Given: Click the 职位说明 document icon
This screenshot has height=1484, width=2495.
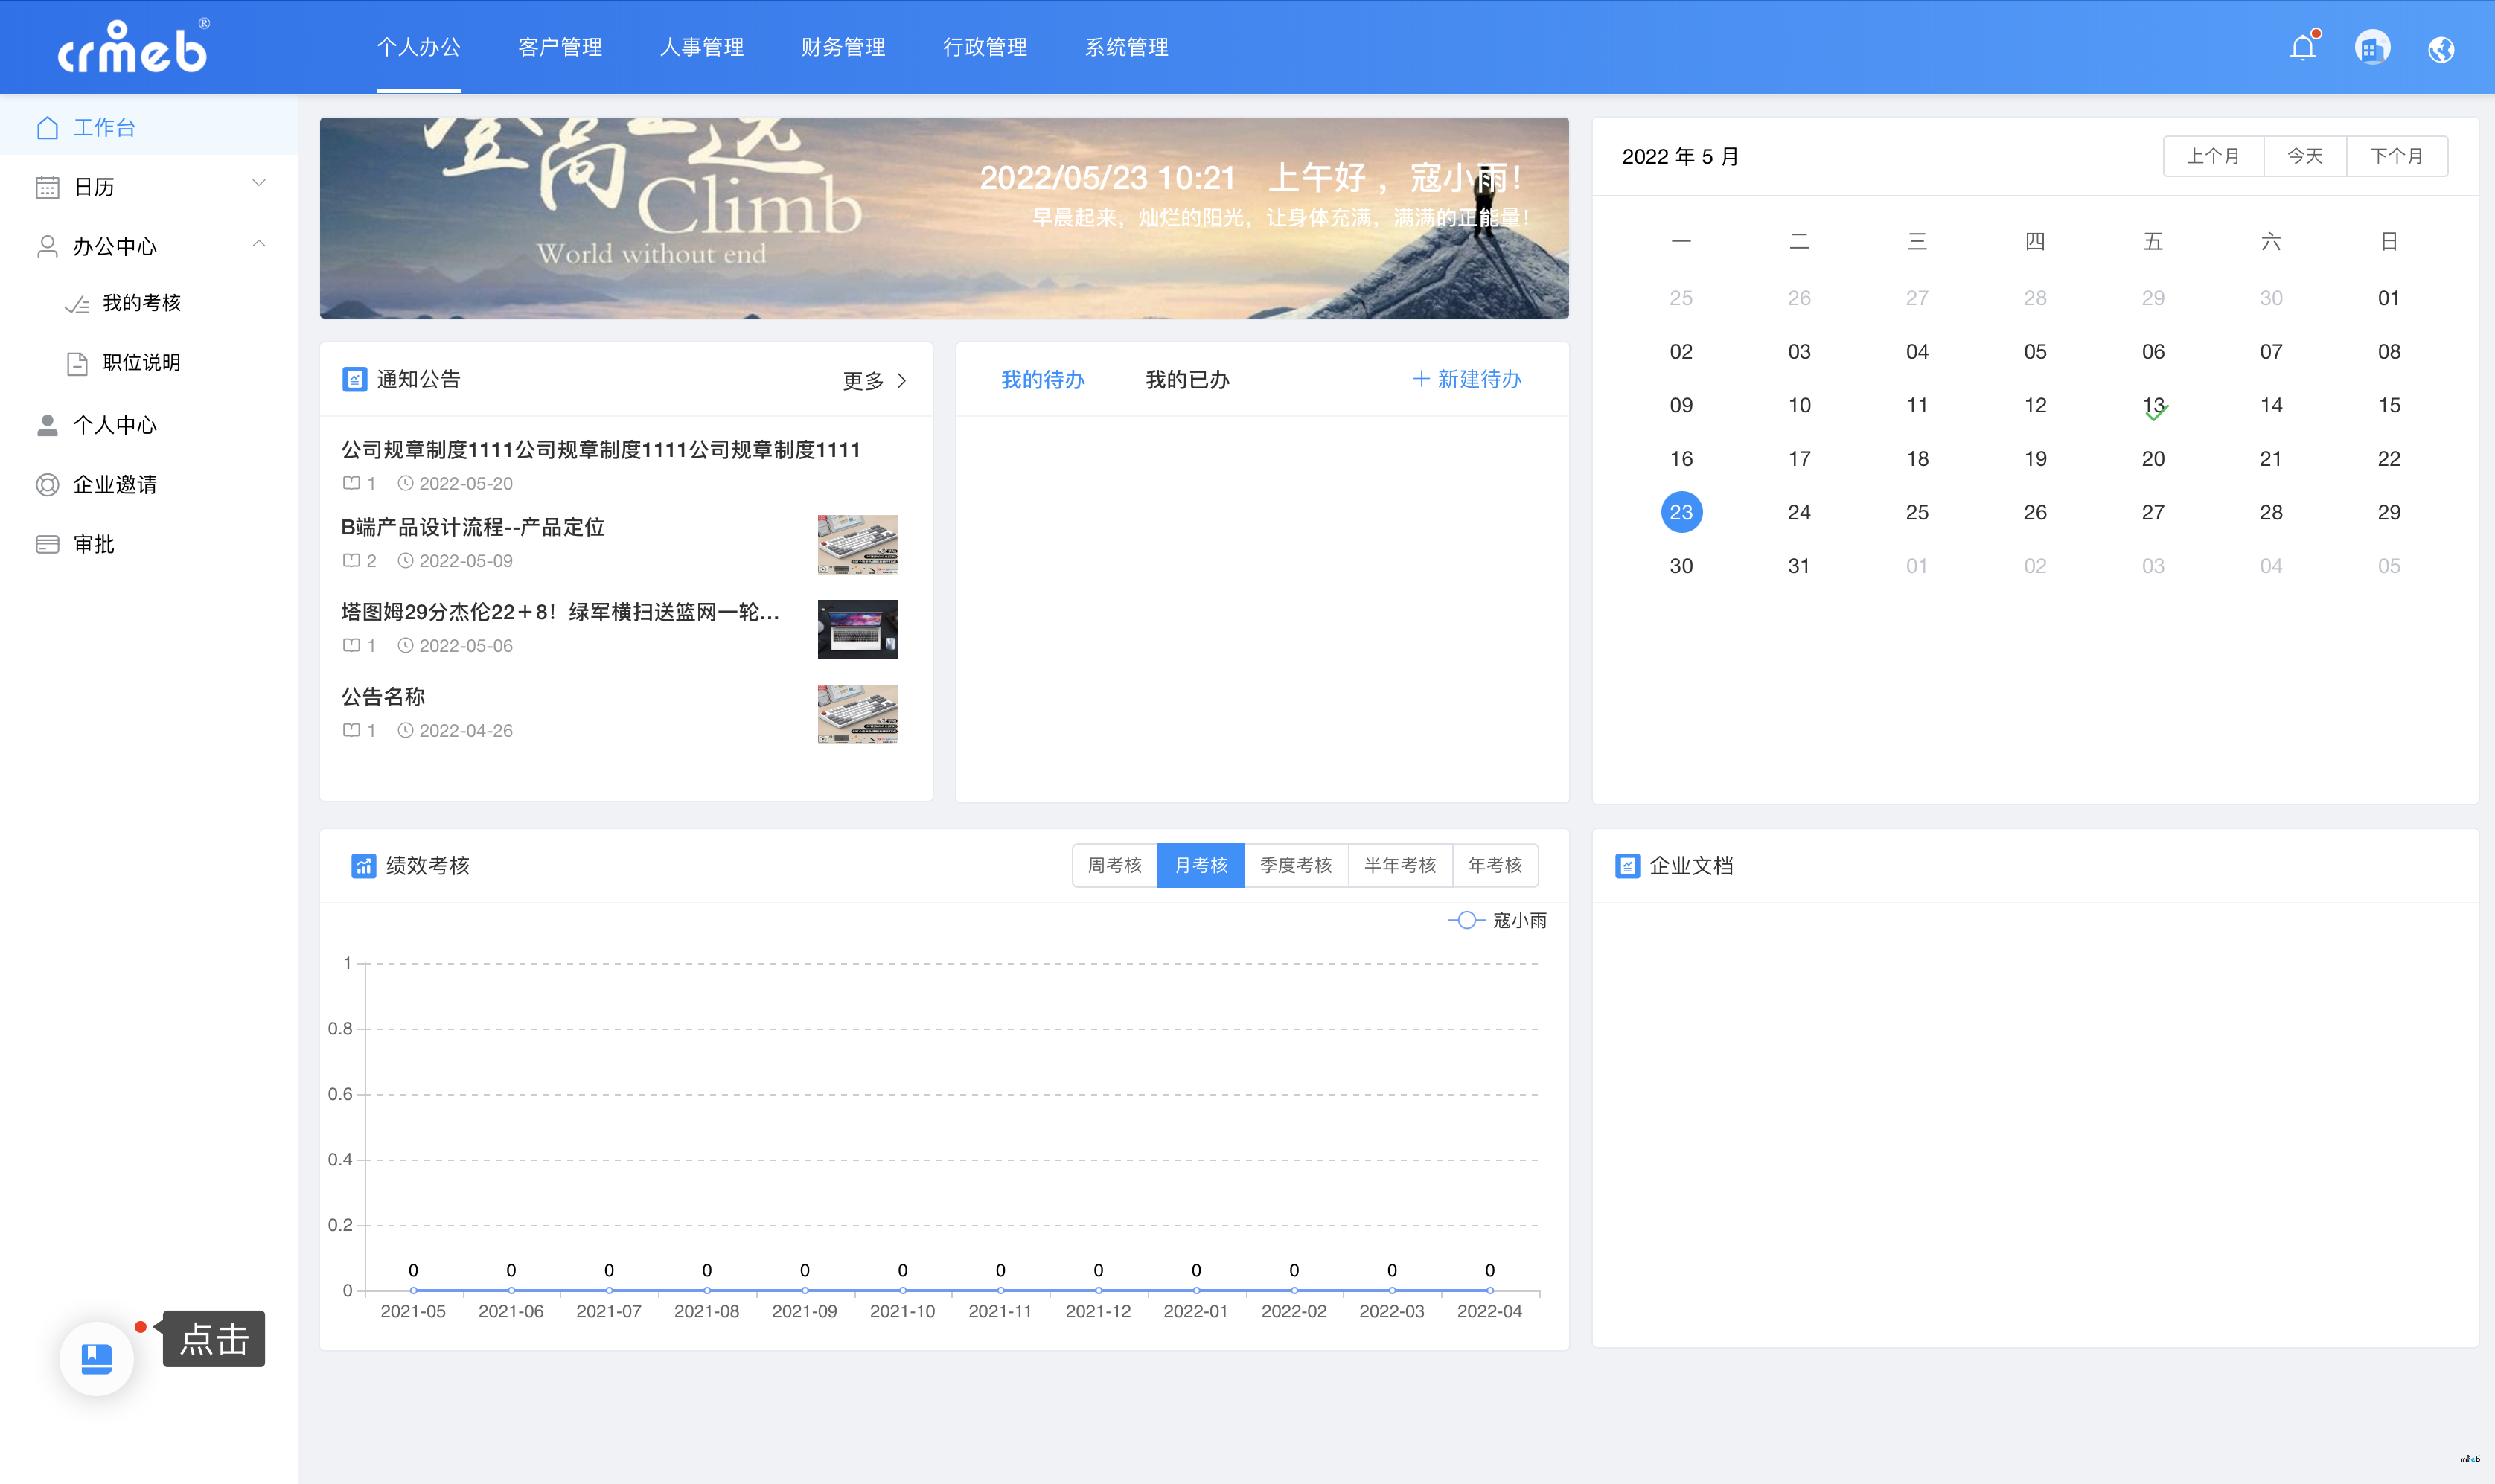Looking at the screenshot, I should point(77,363).
